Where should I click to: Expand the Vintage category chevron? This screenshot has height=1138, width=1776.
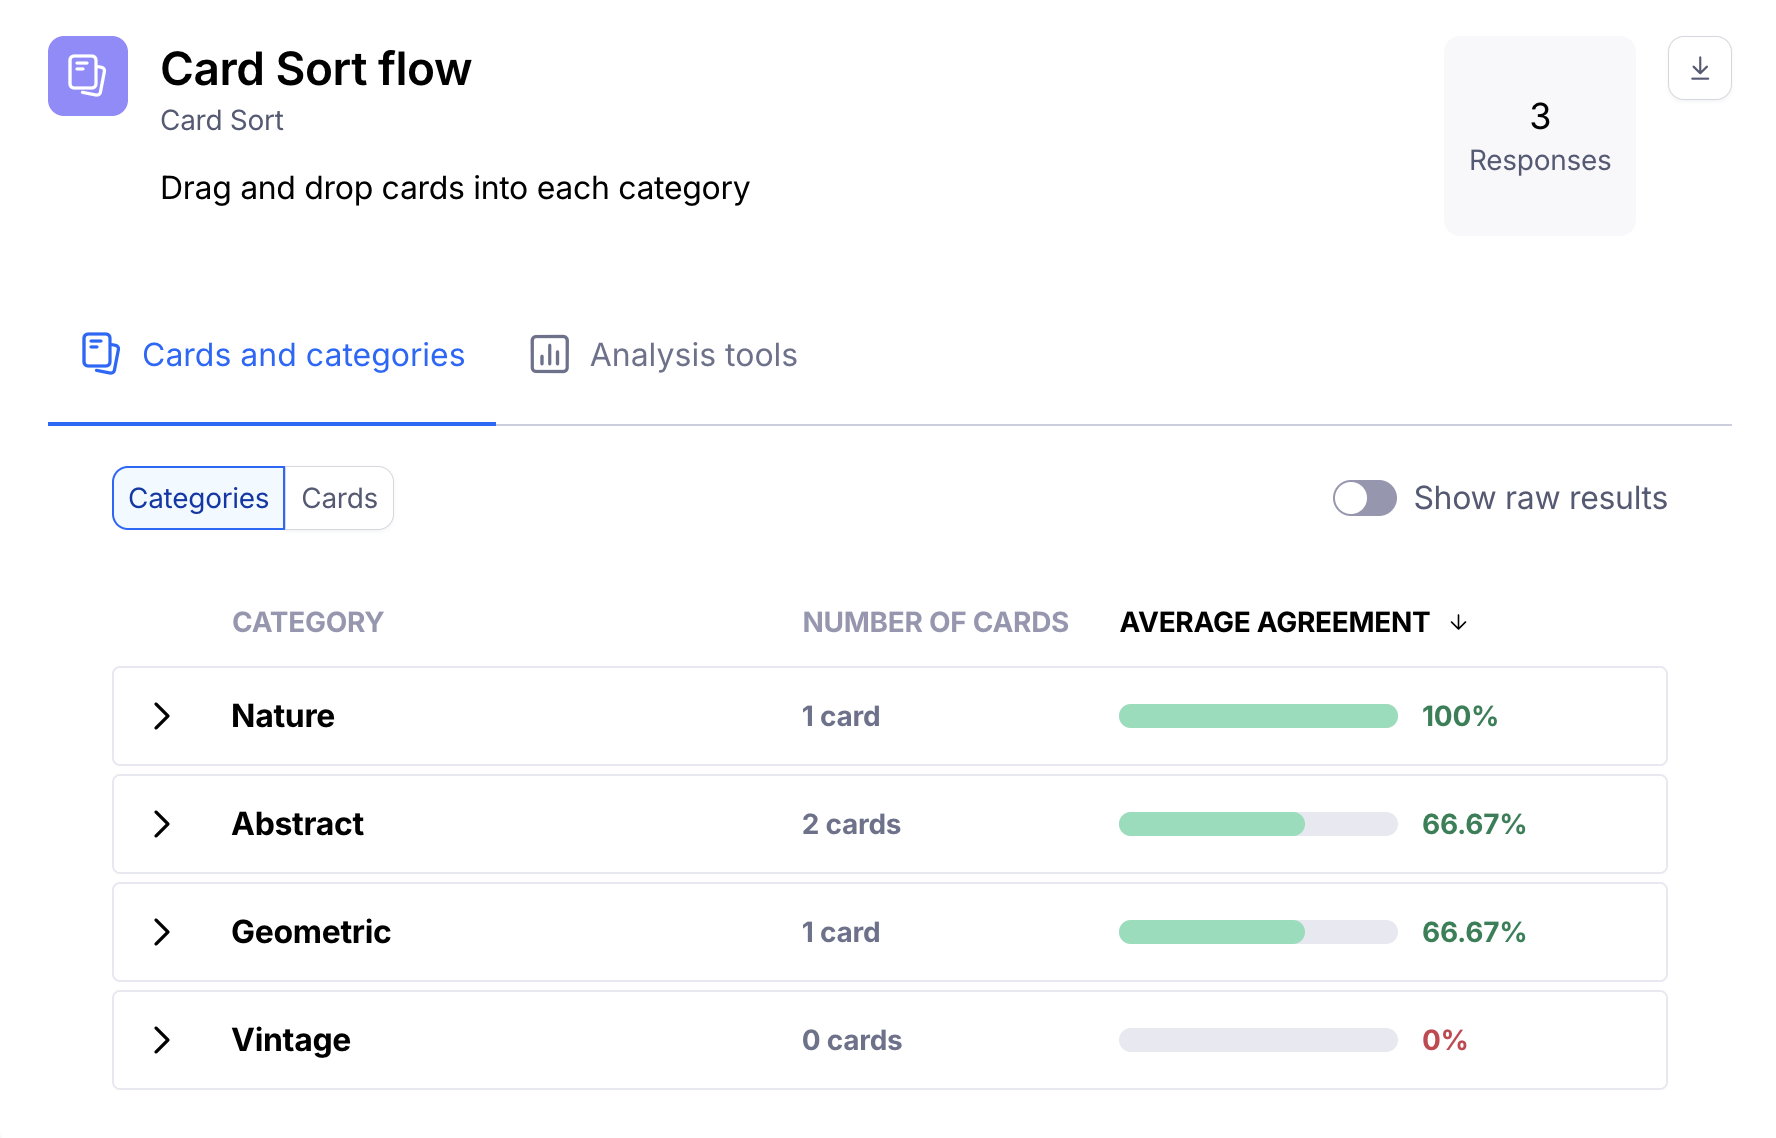pyautogui.click(x=162, y=1040)
